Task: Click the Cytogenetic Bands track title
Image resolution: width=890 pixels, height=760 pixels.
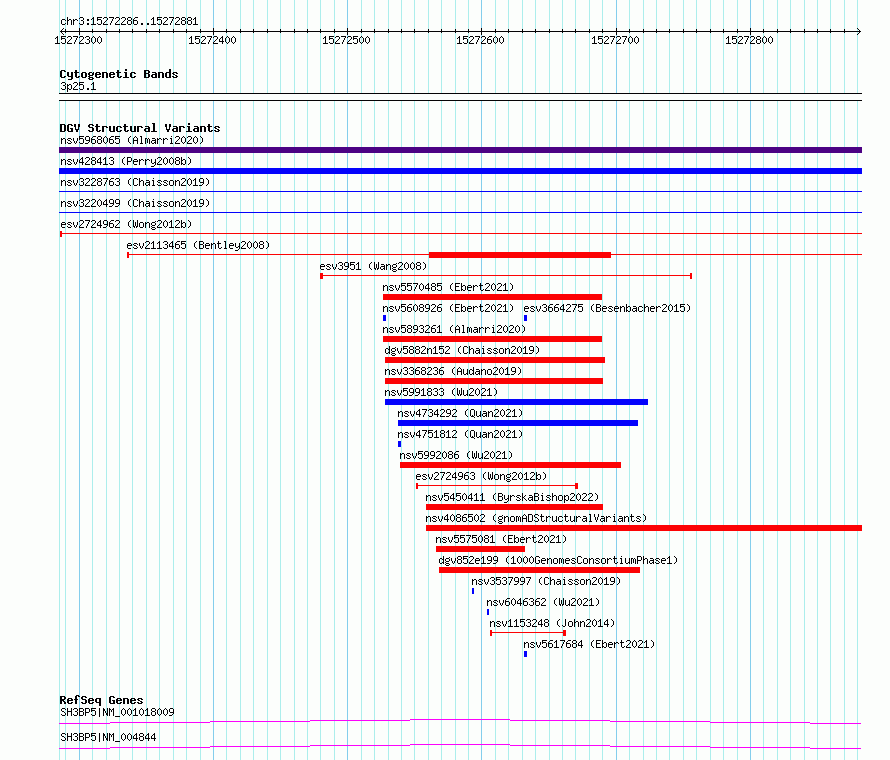Action: pos(119,74)
